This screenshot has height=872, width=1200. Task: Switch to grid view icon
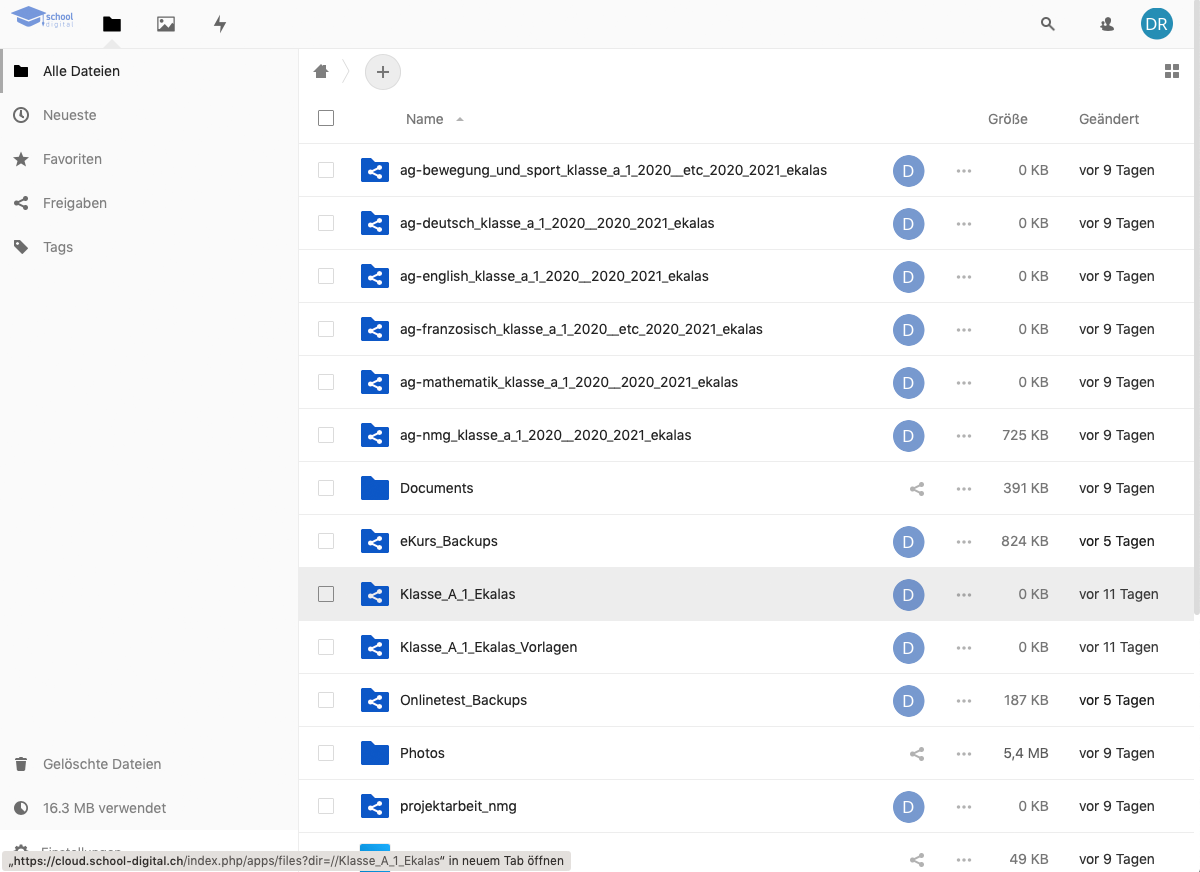1172,71
